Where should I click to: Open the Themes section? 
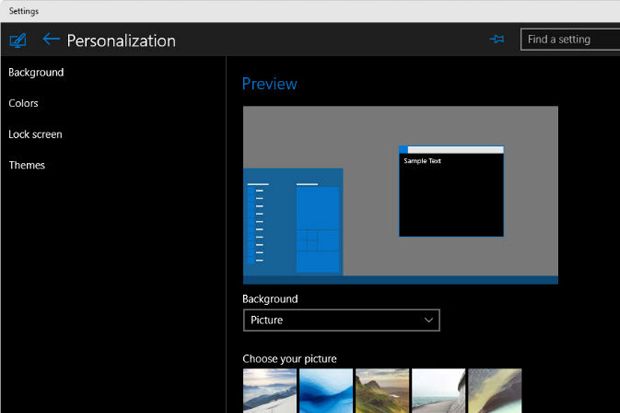pyautogui.click(x=27, y=165)
